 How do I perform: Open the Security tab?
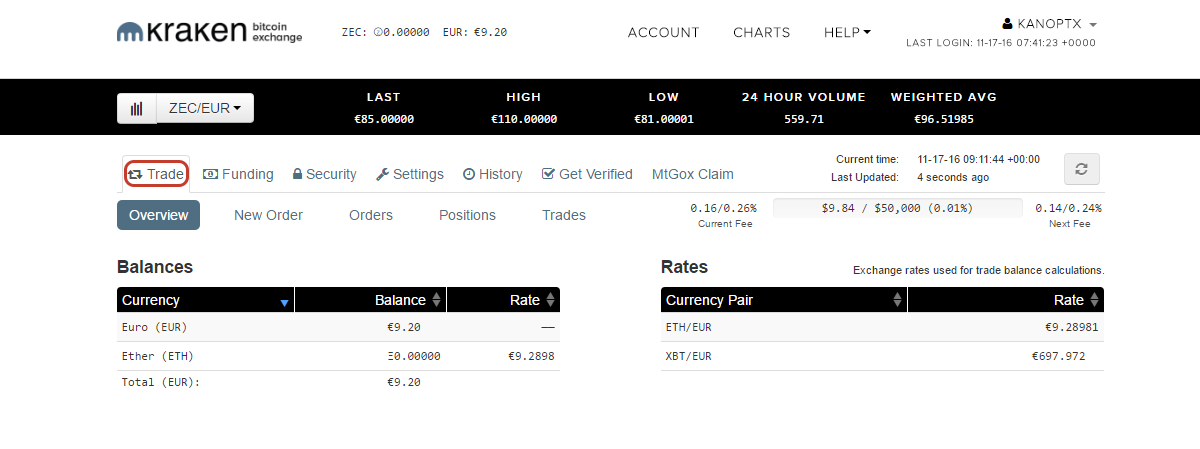click(x=324, y=174)
